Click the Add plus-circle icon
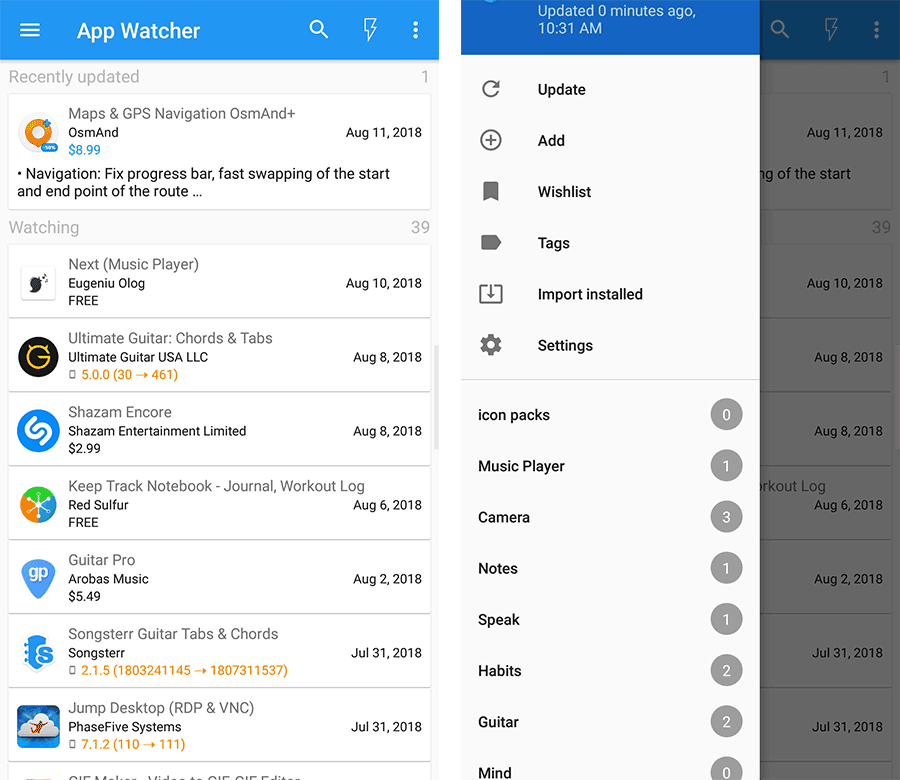Image resolution: width=900 pixels, height=780 pixels. coord(491,140)
